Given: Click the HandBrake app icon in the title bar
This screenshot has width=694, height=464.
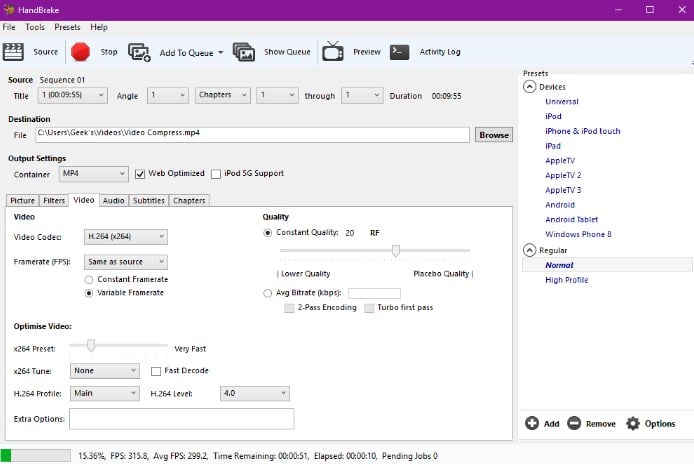Looking at the screenshot, I should coord(8,9).
